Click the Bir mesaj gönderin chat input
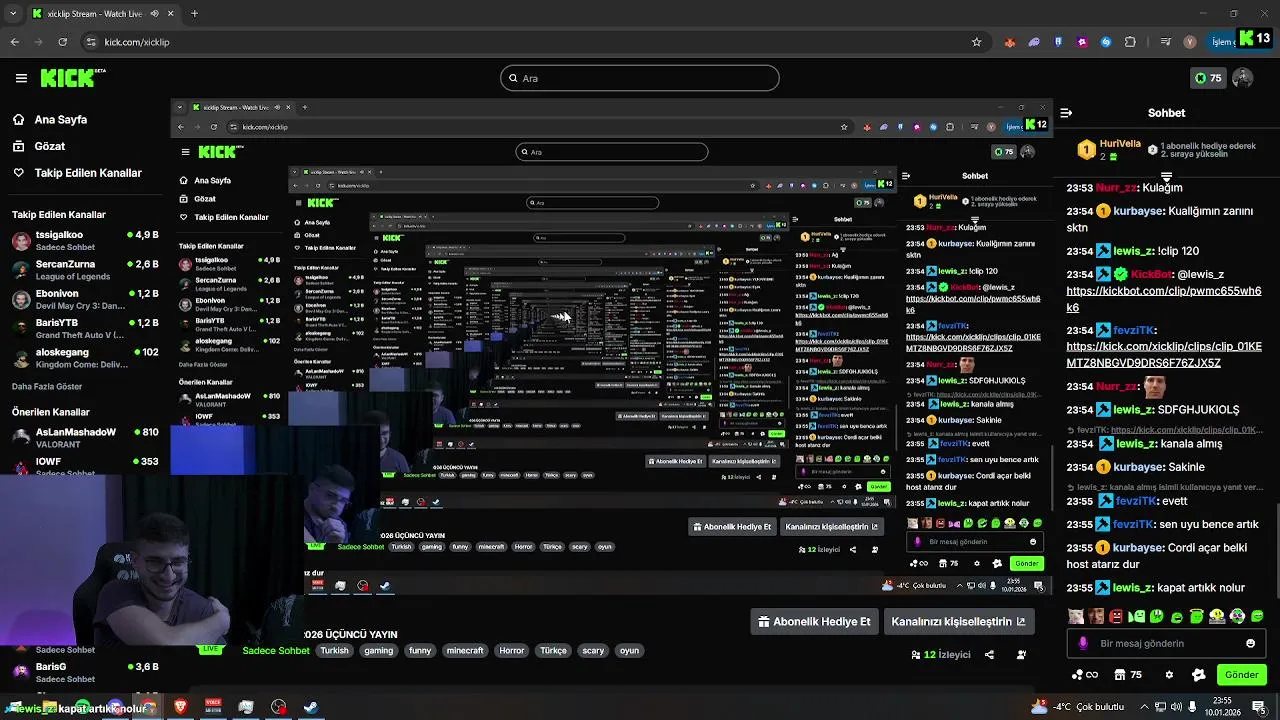This screenshot has width=1280, height=720. point(1165,643)
